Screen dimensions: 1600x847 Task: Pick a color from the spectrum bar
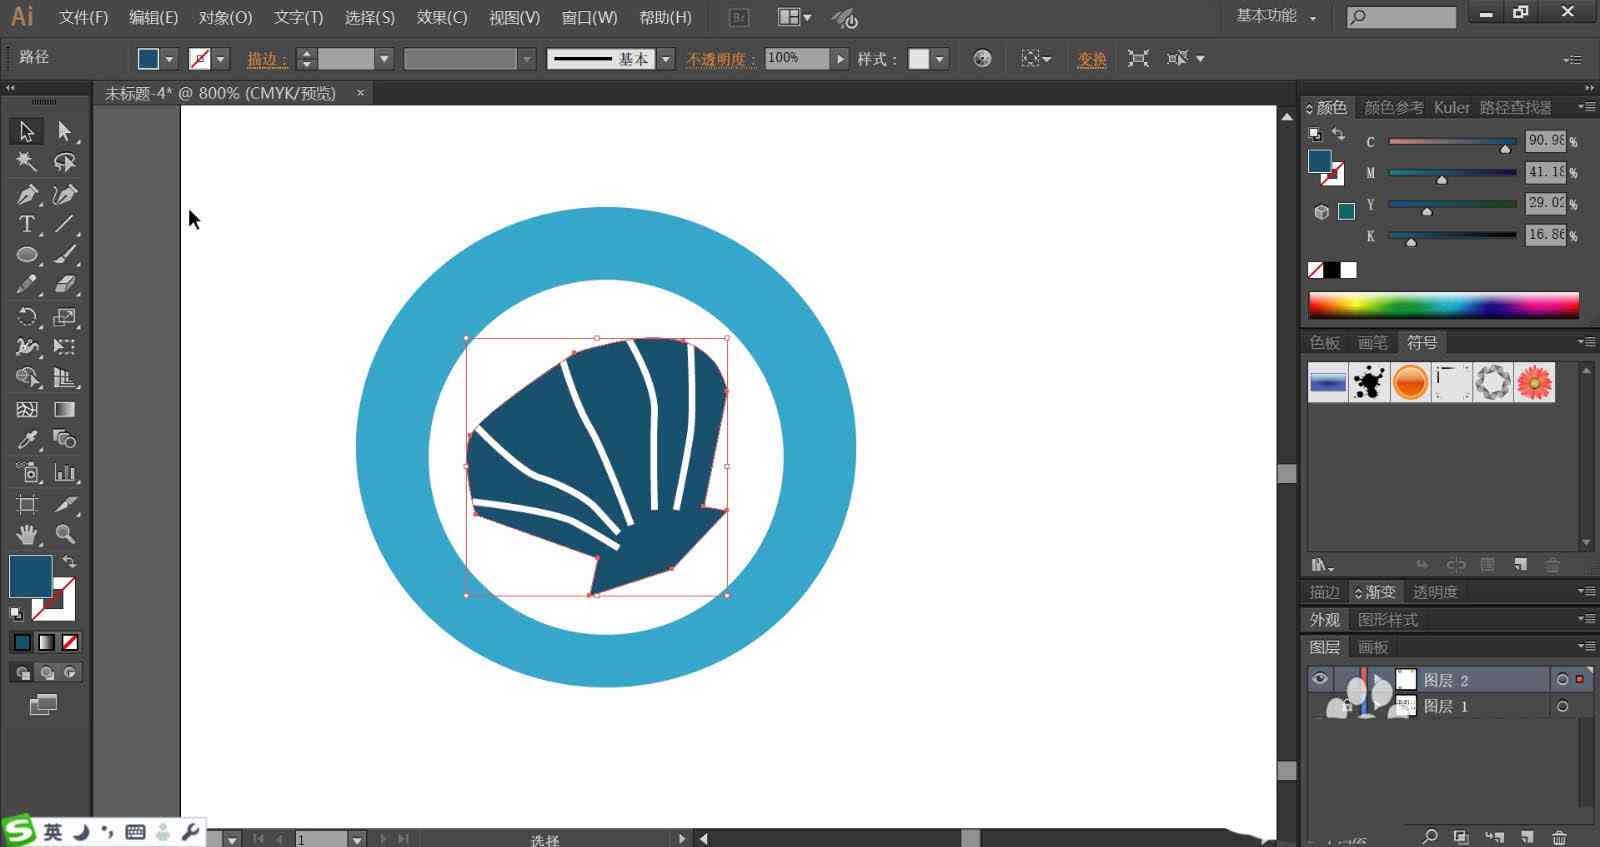click(1444, 305)
